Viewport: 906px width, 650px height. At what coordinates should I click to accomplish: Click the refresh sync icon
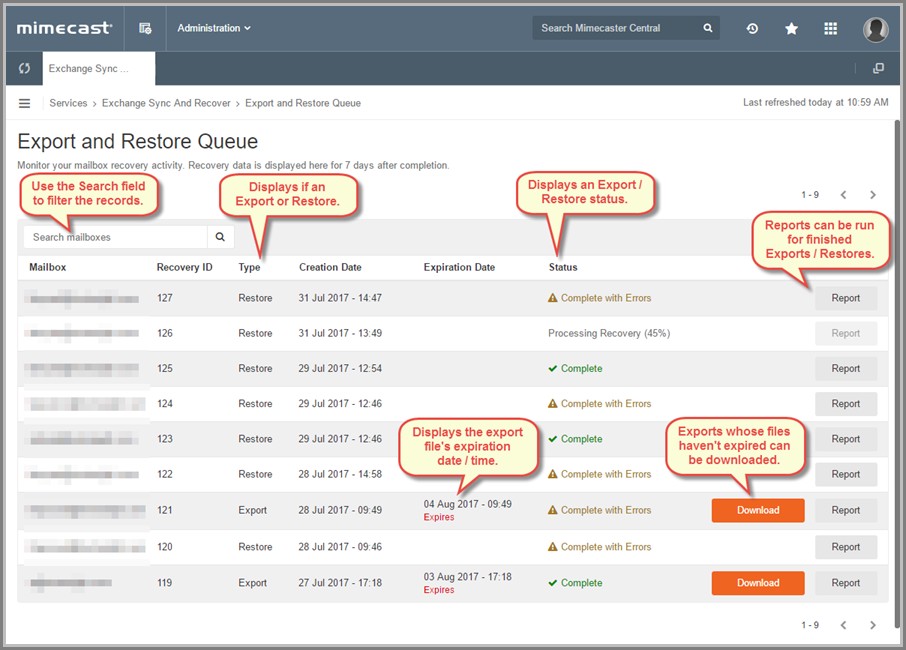point(25,68)
